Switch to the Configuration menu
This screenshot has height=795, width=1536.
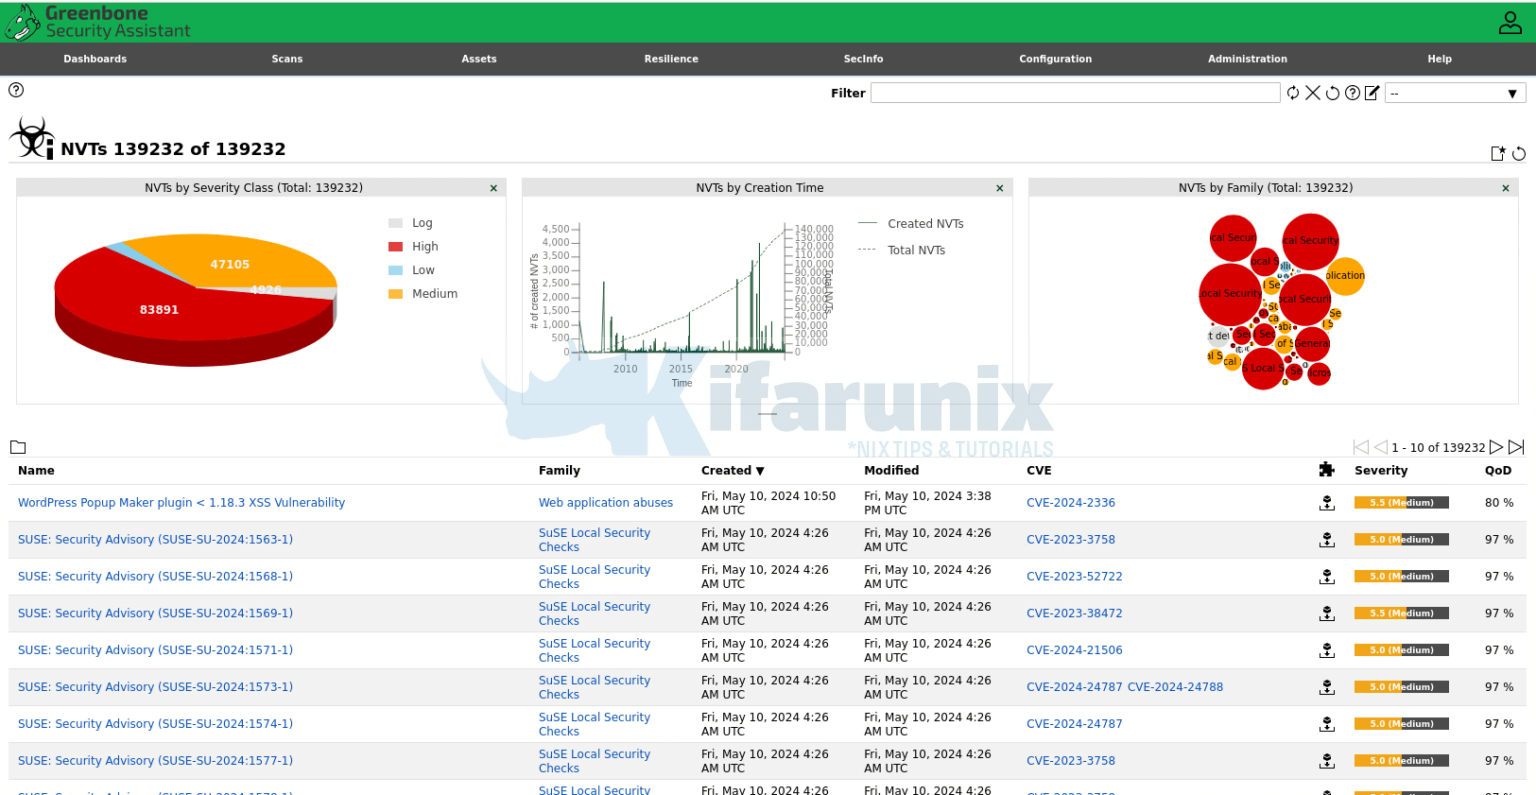point(1055,58)
